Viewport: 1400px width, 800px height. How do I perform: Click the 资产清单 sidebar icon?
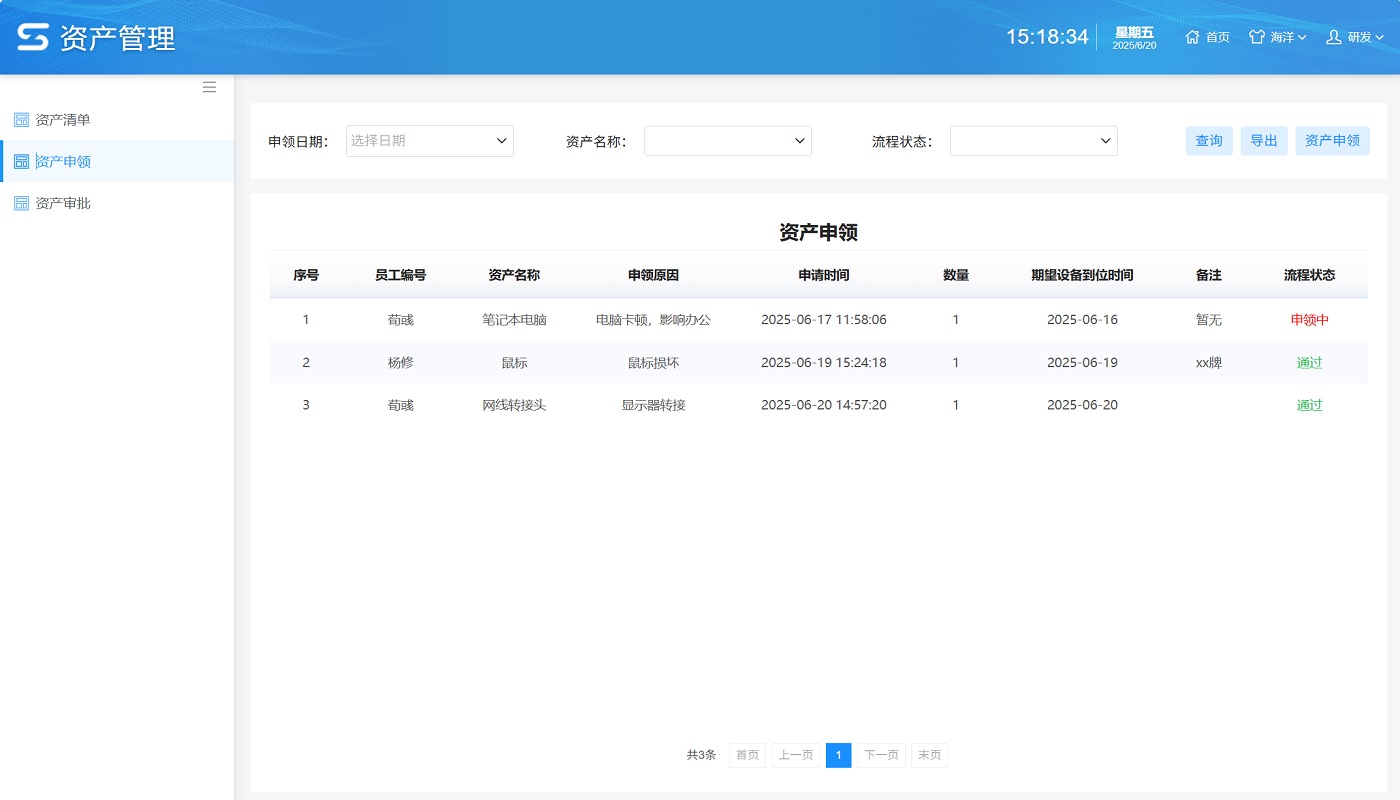pyautogui.click(x=21, y=120)
